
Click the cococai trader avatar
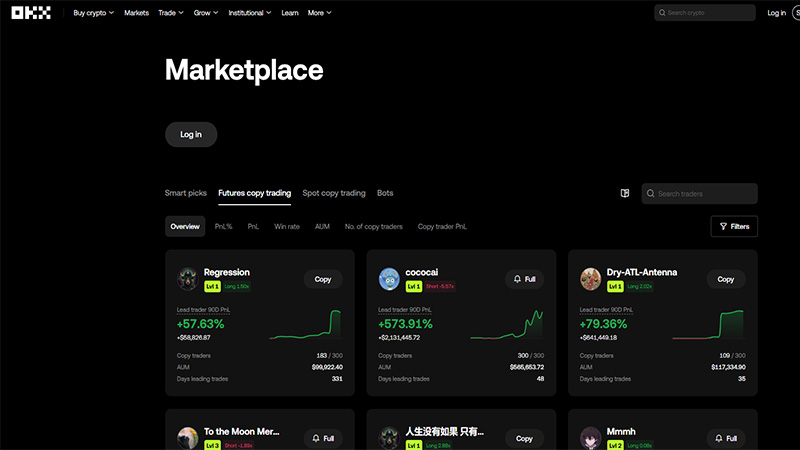(x=389, y=279)
